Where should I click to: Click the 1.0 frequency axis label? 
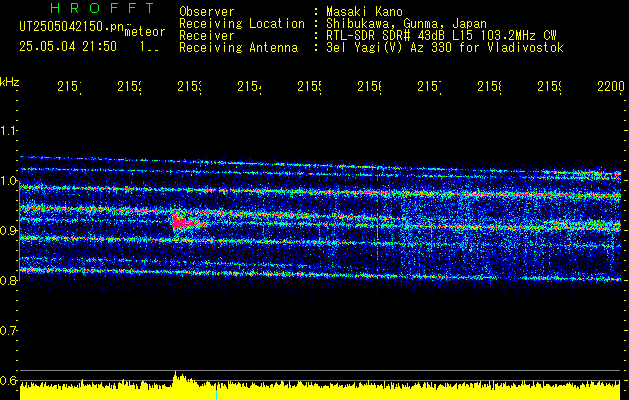coord(9,181)
